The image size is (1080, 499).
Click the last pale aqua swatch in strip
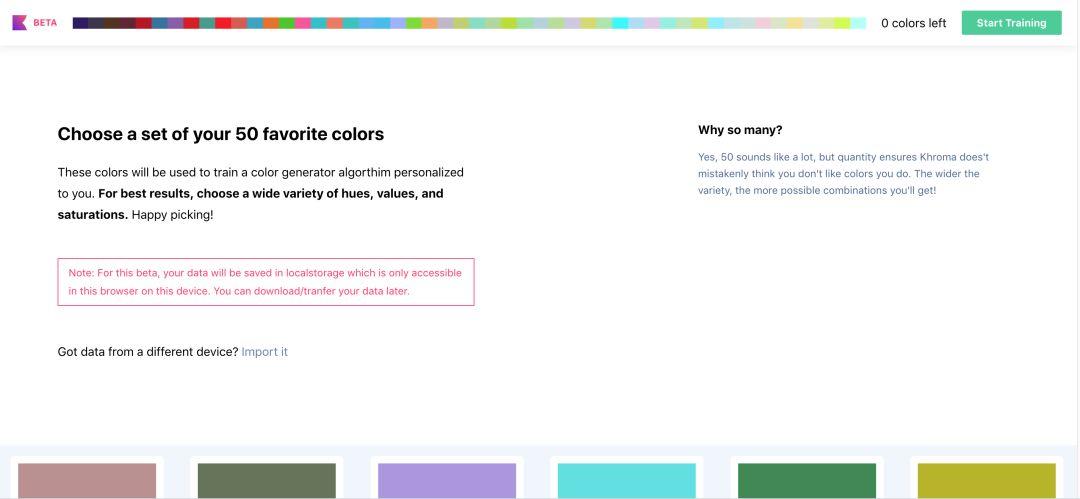pos(858,23)
